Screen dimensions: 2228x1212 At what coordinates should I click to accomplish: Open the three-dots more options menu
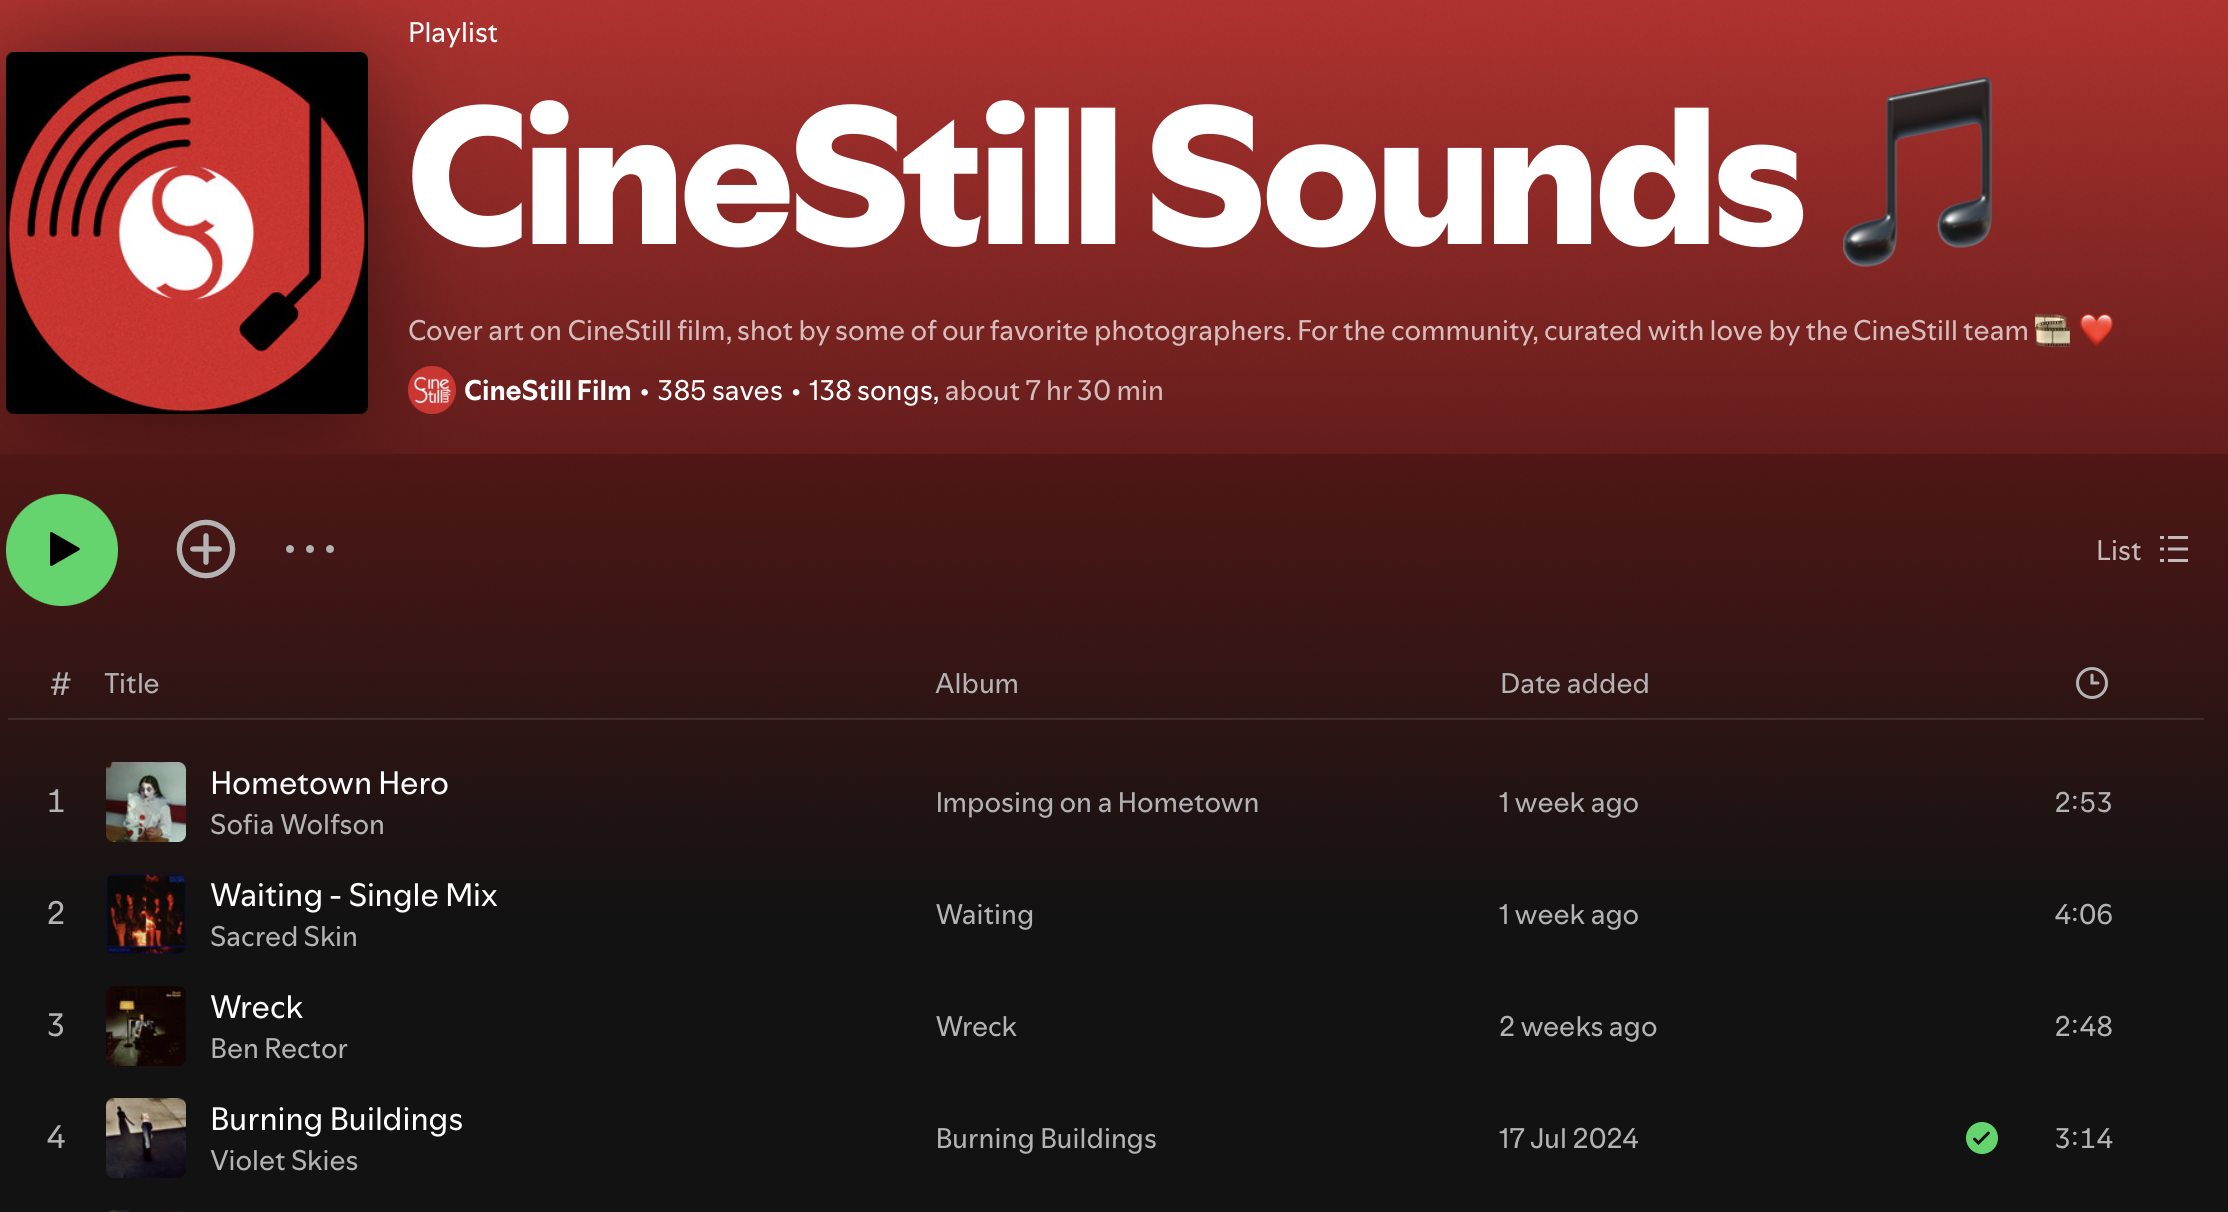coord(310,549)
